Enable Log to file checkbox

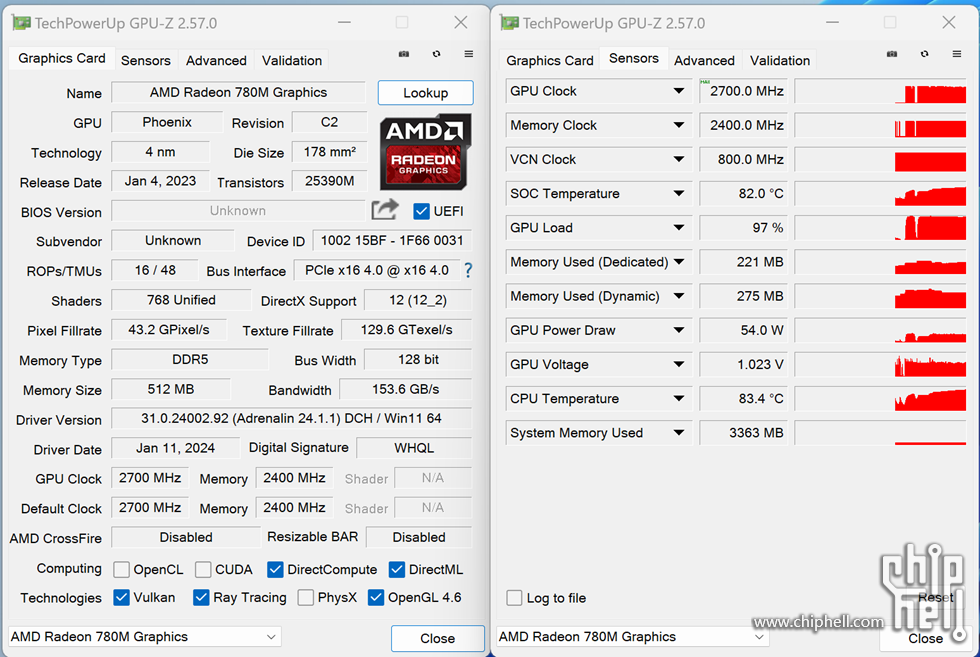pyautogui.click(x=514, y=598)
